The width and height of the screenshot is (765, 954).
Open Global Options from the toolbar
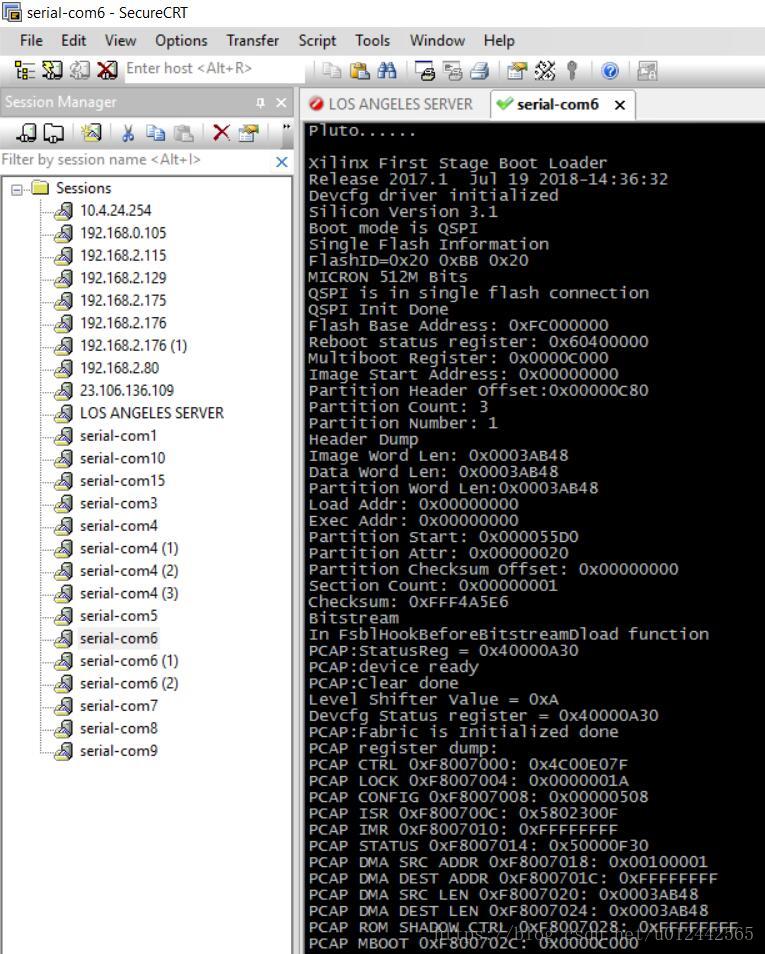(545, 71)
